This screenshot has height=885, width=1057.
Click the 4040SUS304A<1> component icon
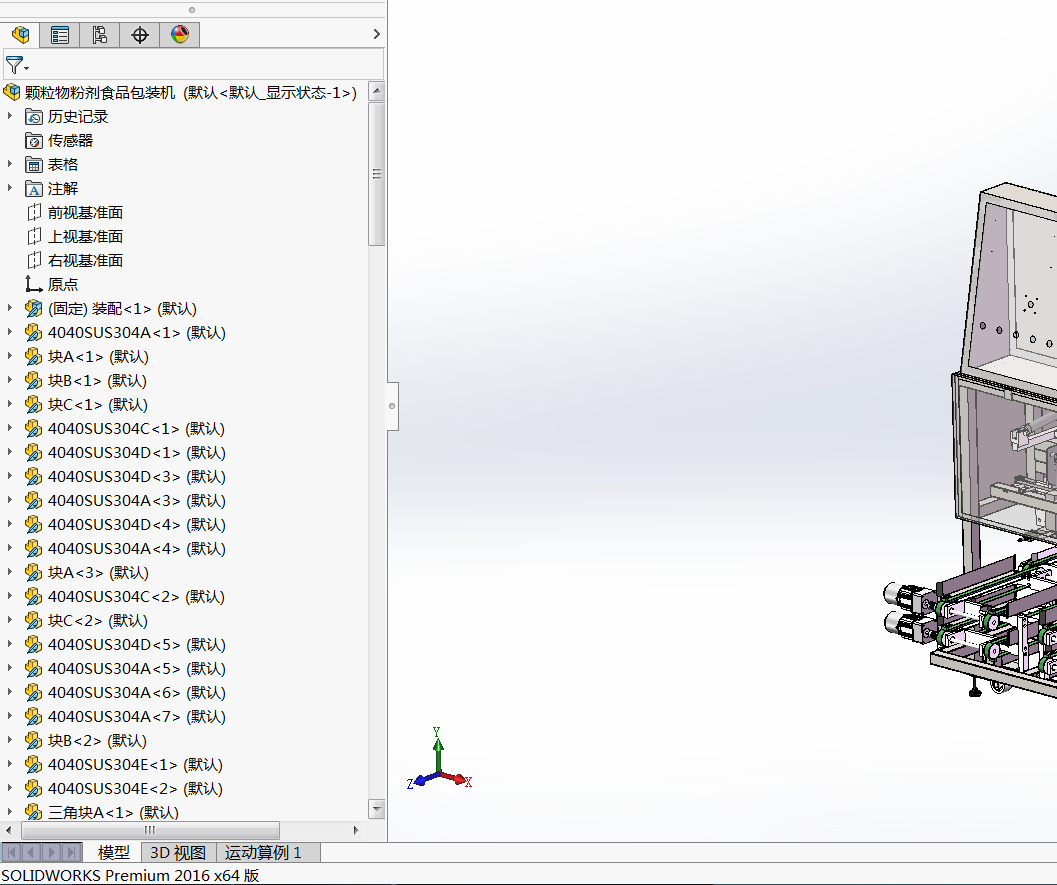point(34,333)
